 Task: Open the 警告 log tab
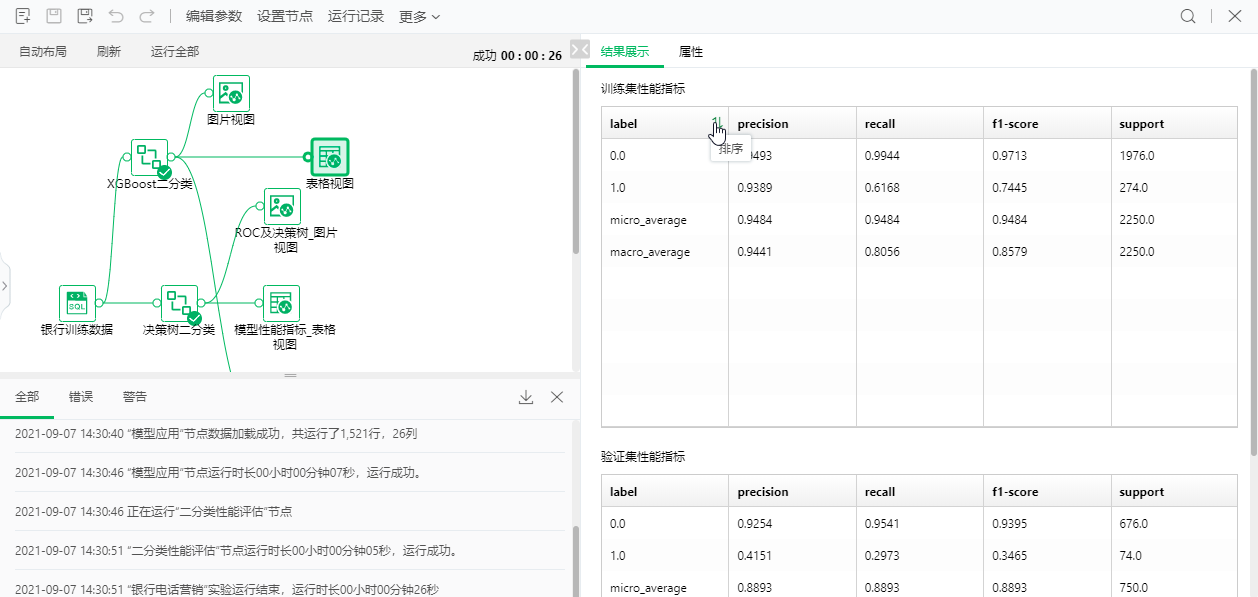[x=134, y=397]
